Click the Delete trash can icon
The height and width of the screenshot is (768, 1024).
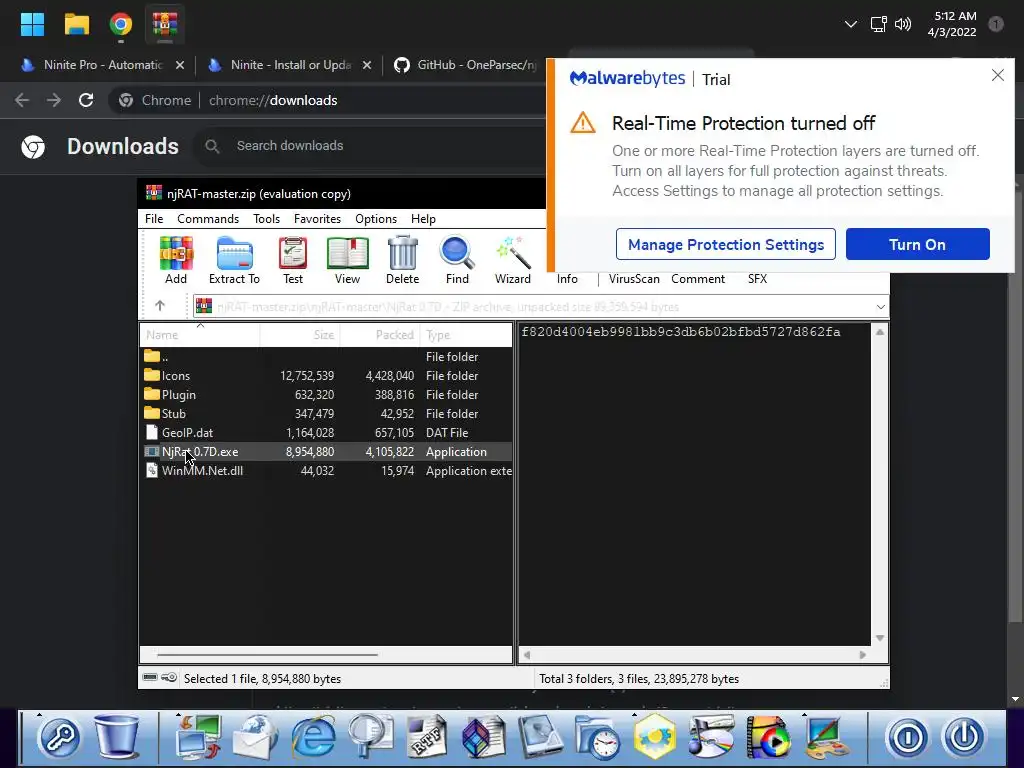(x=402, y=261)
